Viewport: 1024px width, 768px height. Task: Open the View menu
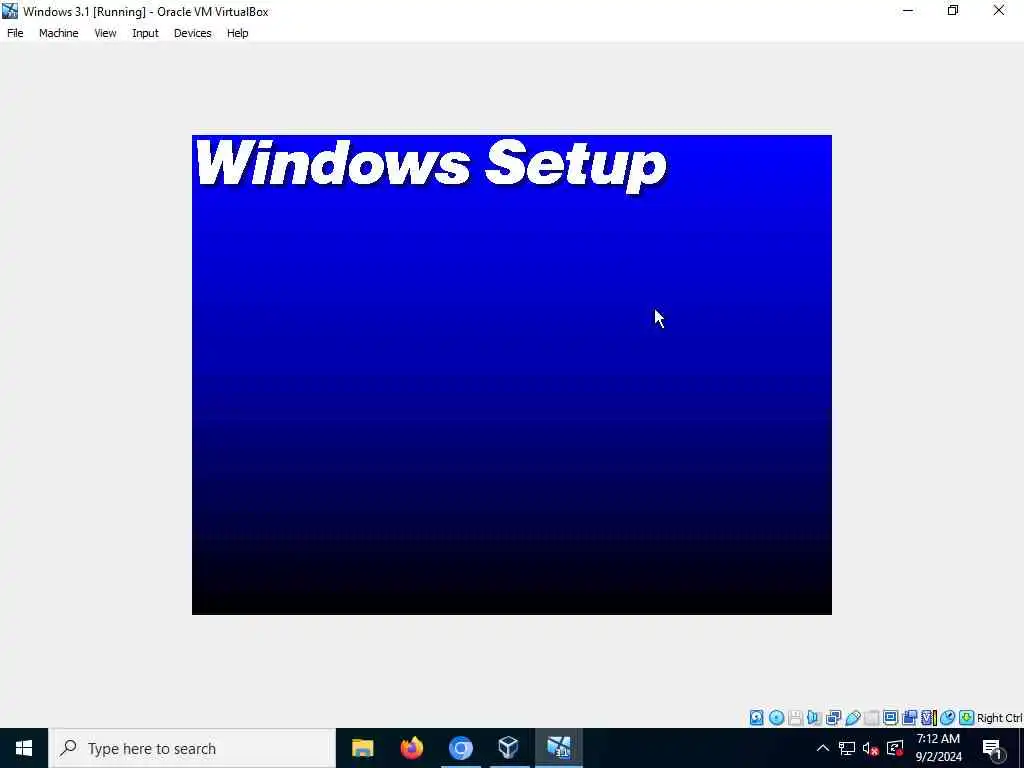[105, 33]
